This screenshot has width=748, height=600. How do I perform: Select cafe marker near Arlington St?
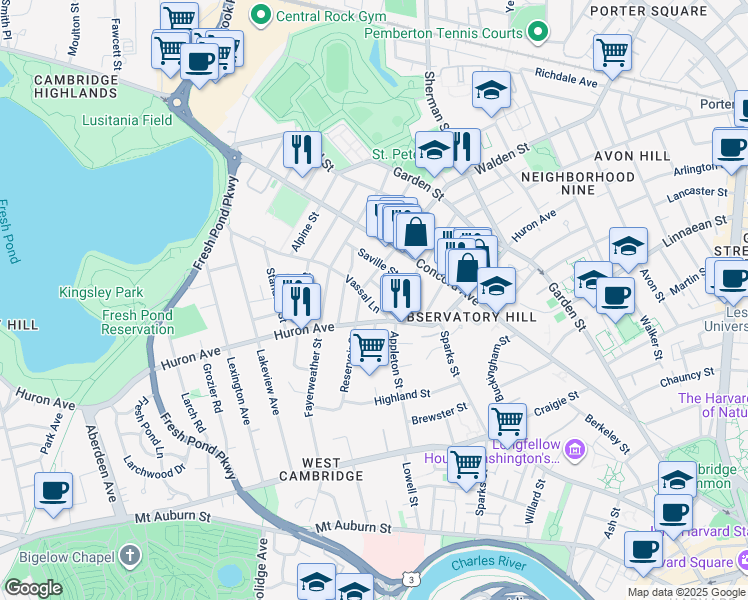pyautogui.click(x=731, y=150)
